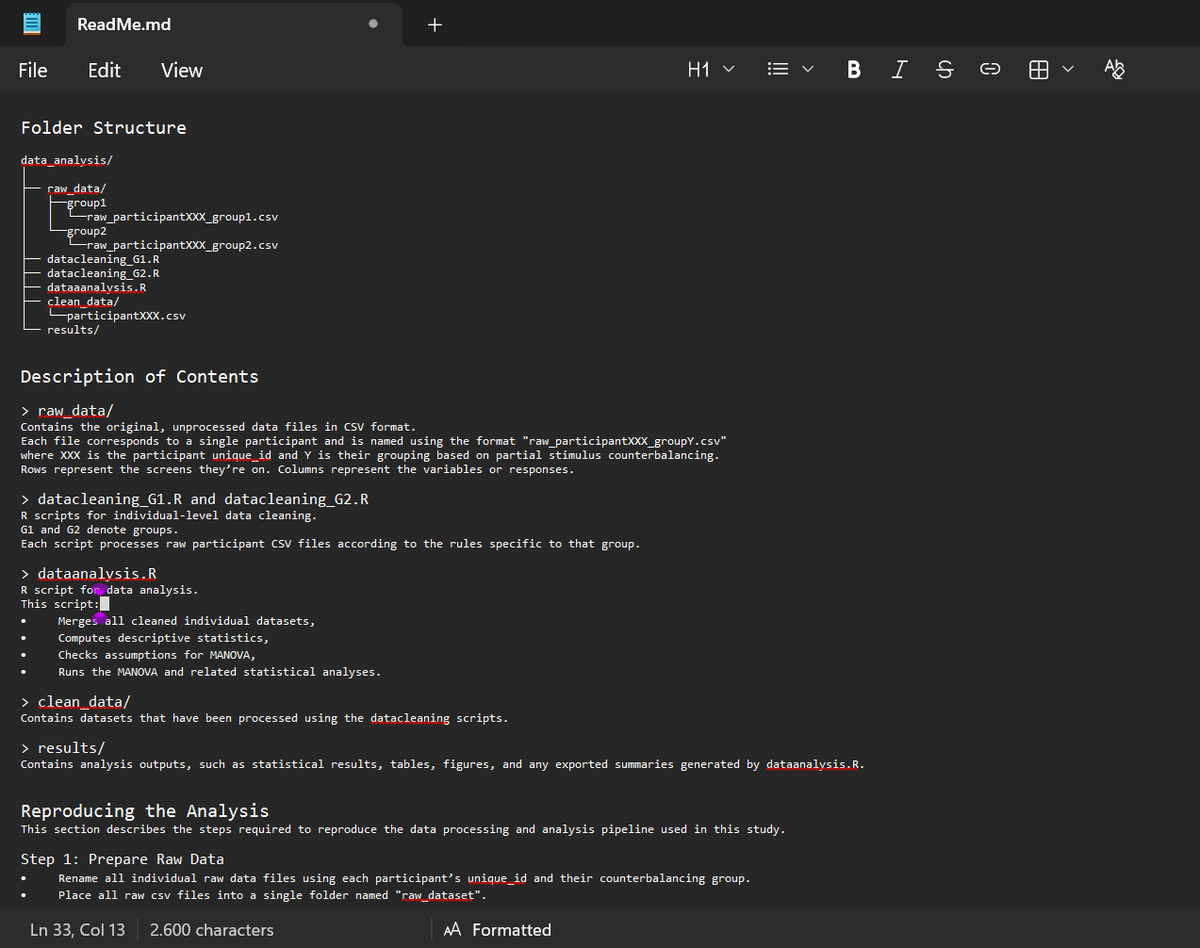Click the Description of Contents heading

click(x=139, y=377)
